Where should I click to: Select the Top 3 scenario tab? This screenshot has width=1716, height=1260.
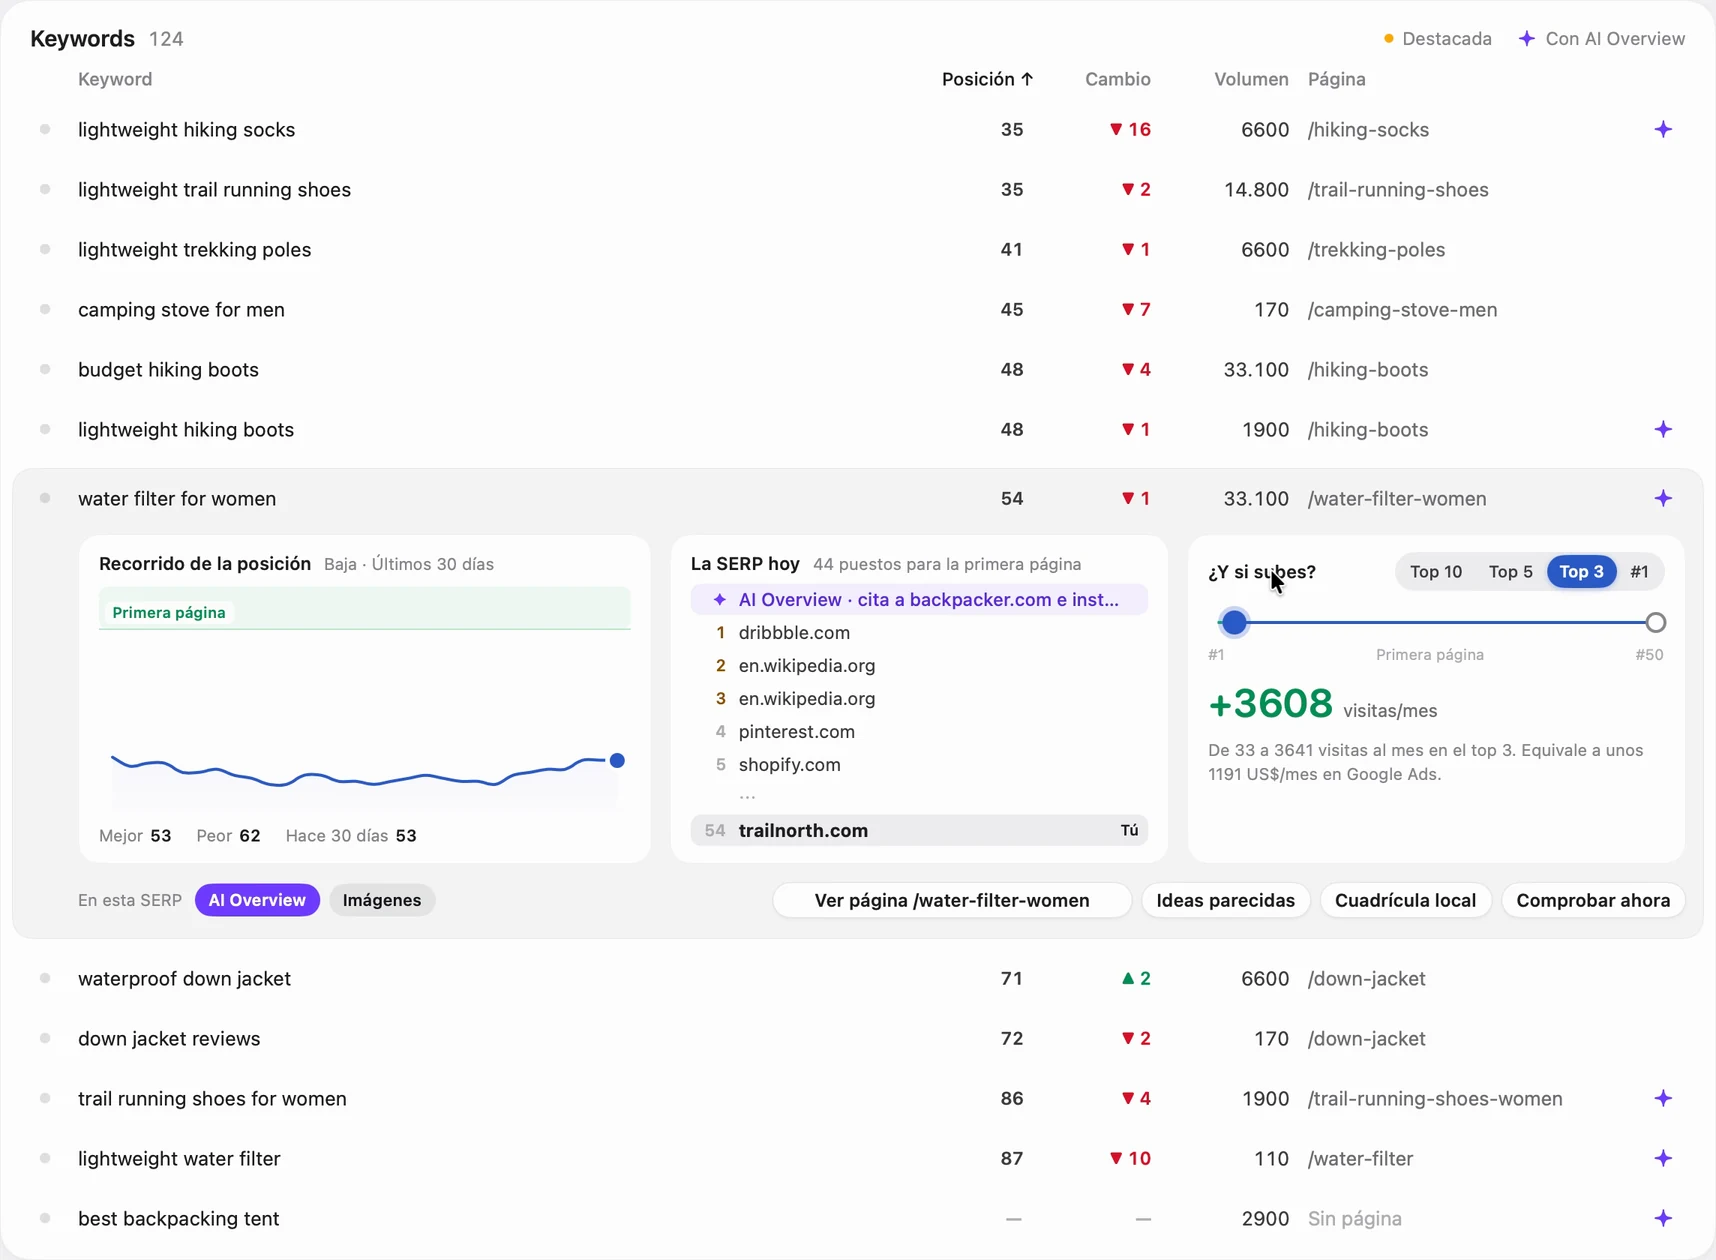point(1581,572)
